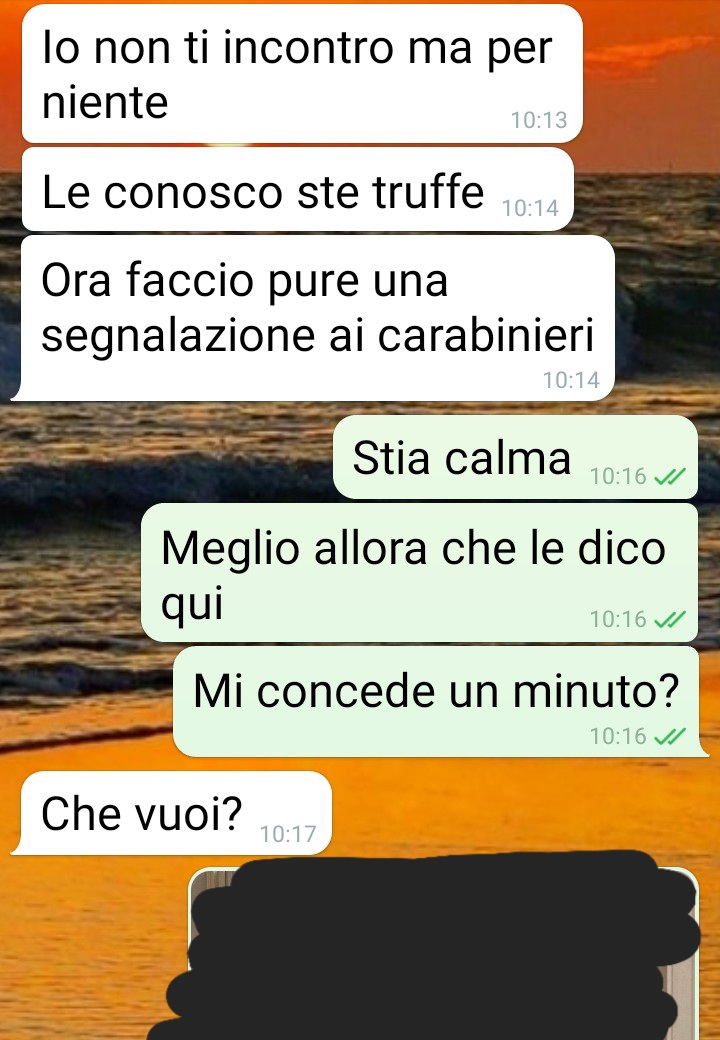720x1040 pixels.
Task: Tap the 'Mi concede un minuto?' message
Action: click(x=441, y=702)
